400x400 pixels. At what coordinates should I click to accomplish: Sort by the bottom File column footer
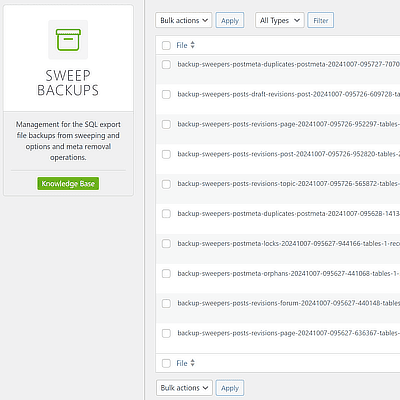click(x=182, y=363)
